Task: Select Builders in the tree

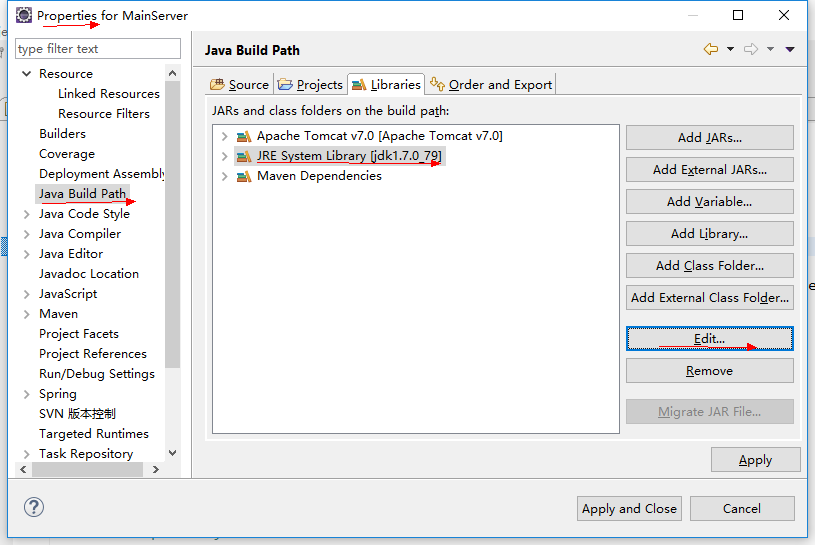Action: [62, 134]
